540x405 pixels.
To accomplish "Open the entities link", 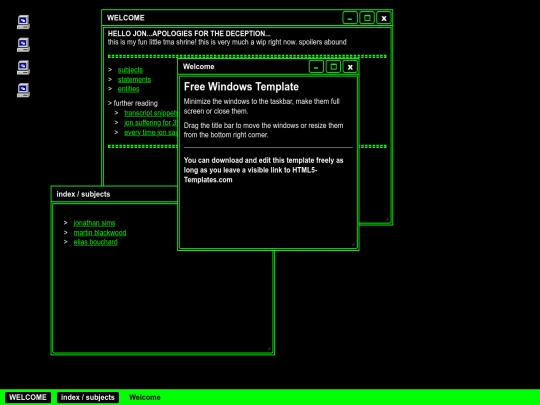I will pyautogui.click(x=128, y=89).
